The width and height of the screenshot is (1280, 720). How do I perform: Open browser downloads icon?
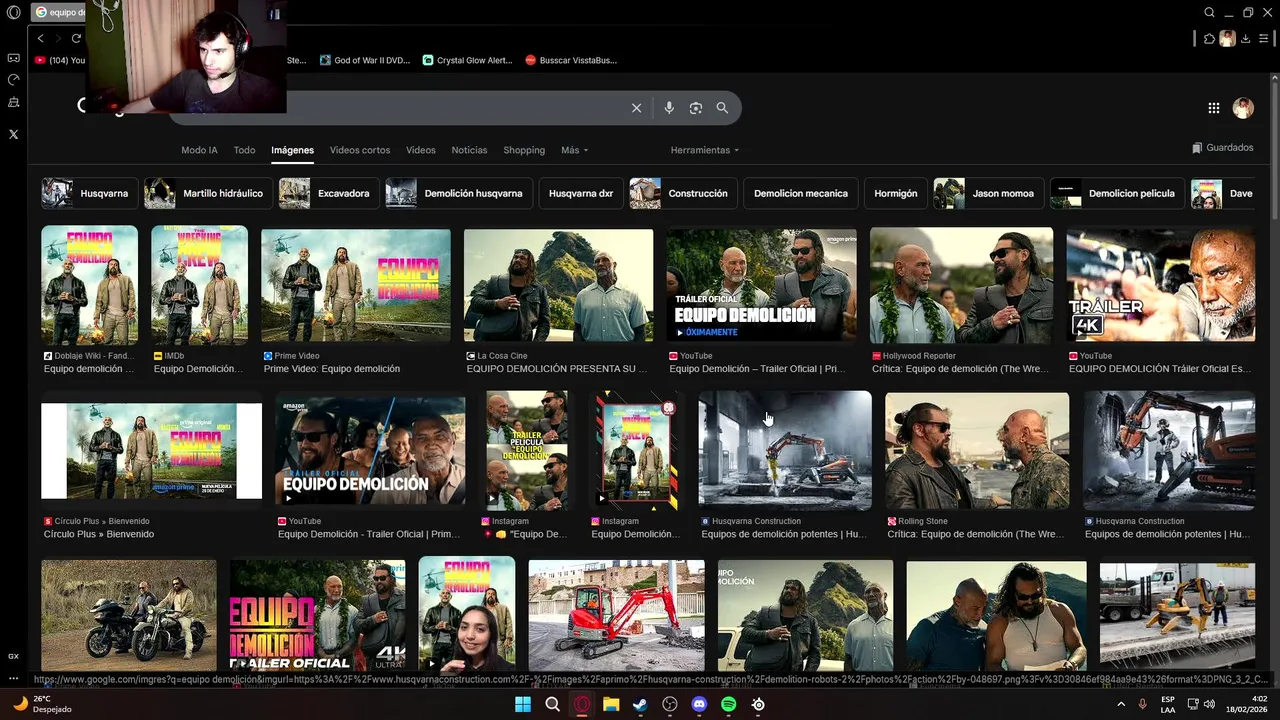click(x=1245, y=39)
